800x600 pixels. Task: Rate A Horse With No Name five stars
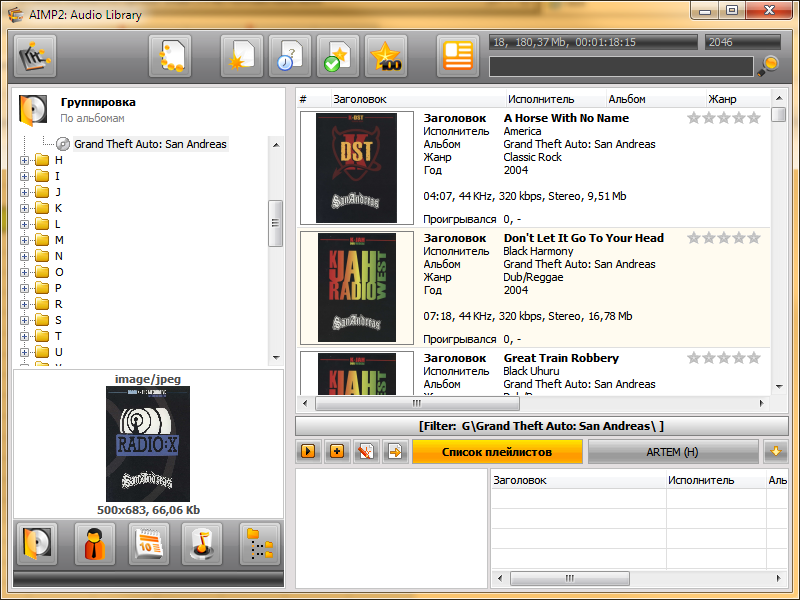pos(754,118)
